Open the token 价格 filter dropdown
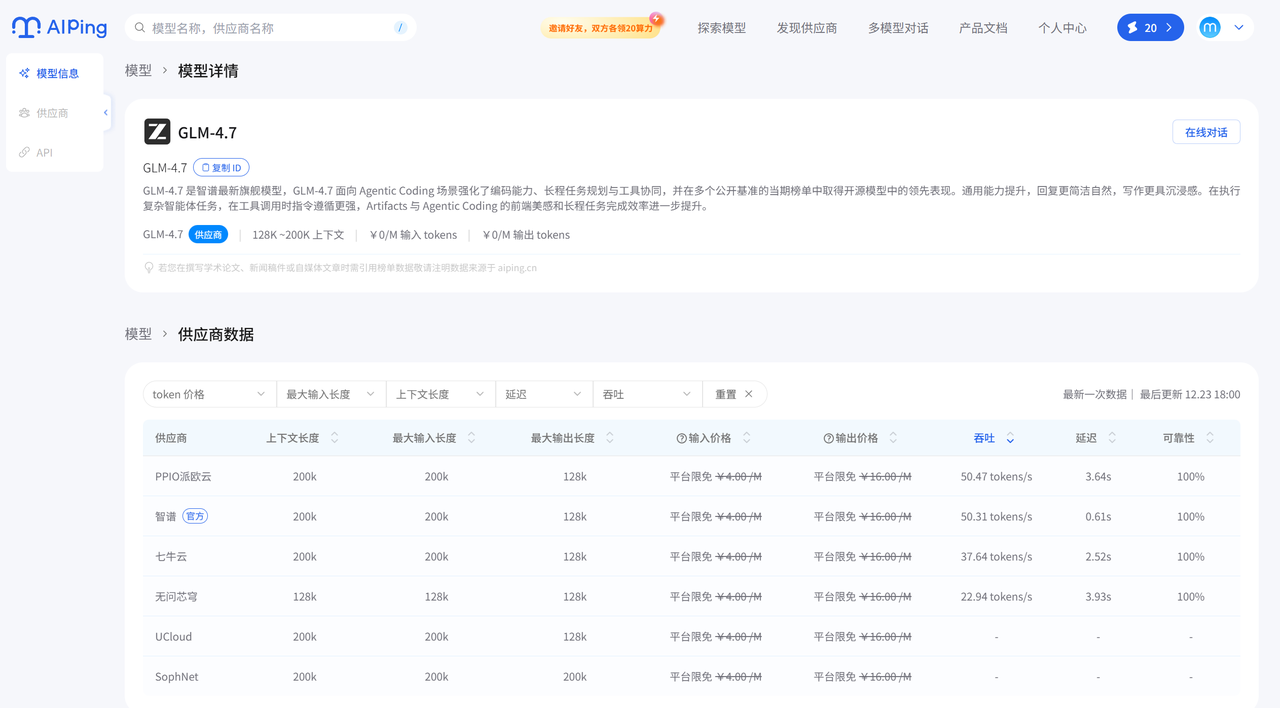The width and height of the screenshot is (1280, 708). click(x=209, y=394)
